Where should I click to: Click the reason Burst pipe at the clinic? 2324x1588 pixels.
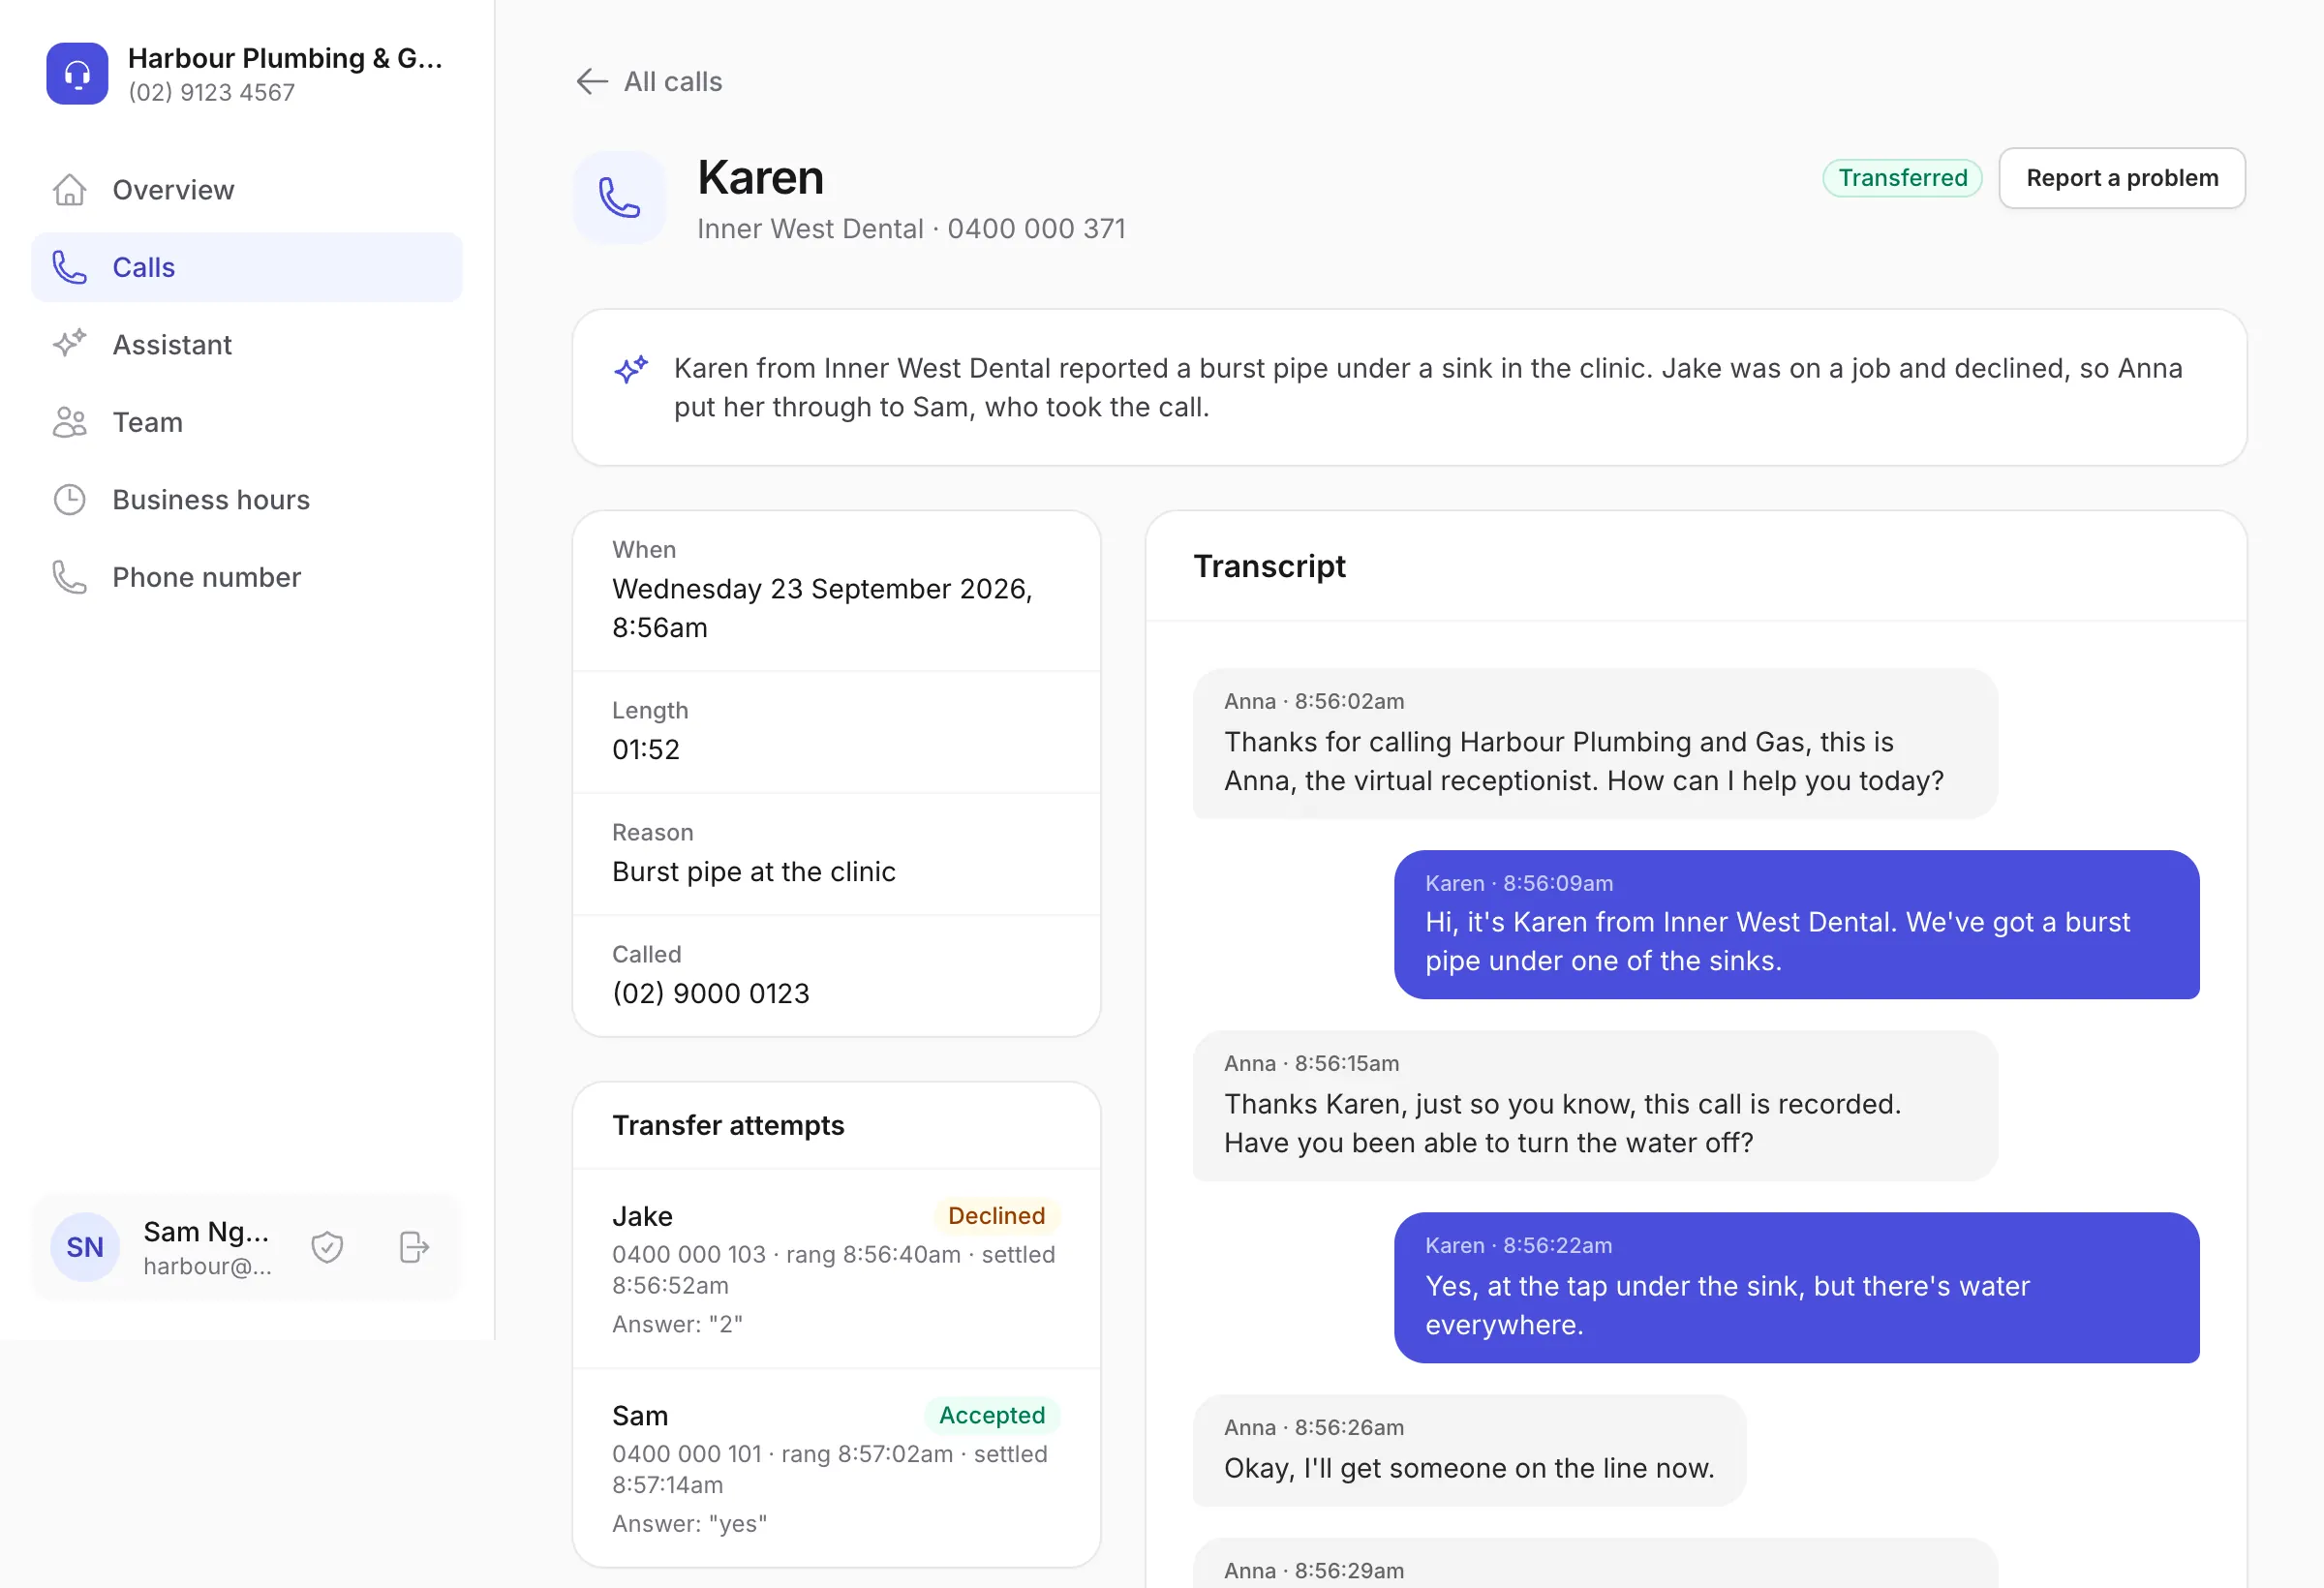754,871
